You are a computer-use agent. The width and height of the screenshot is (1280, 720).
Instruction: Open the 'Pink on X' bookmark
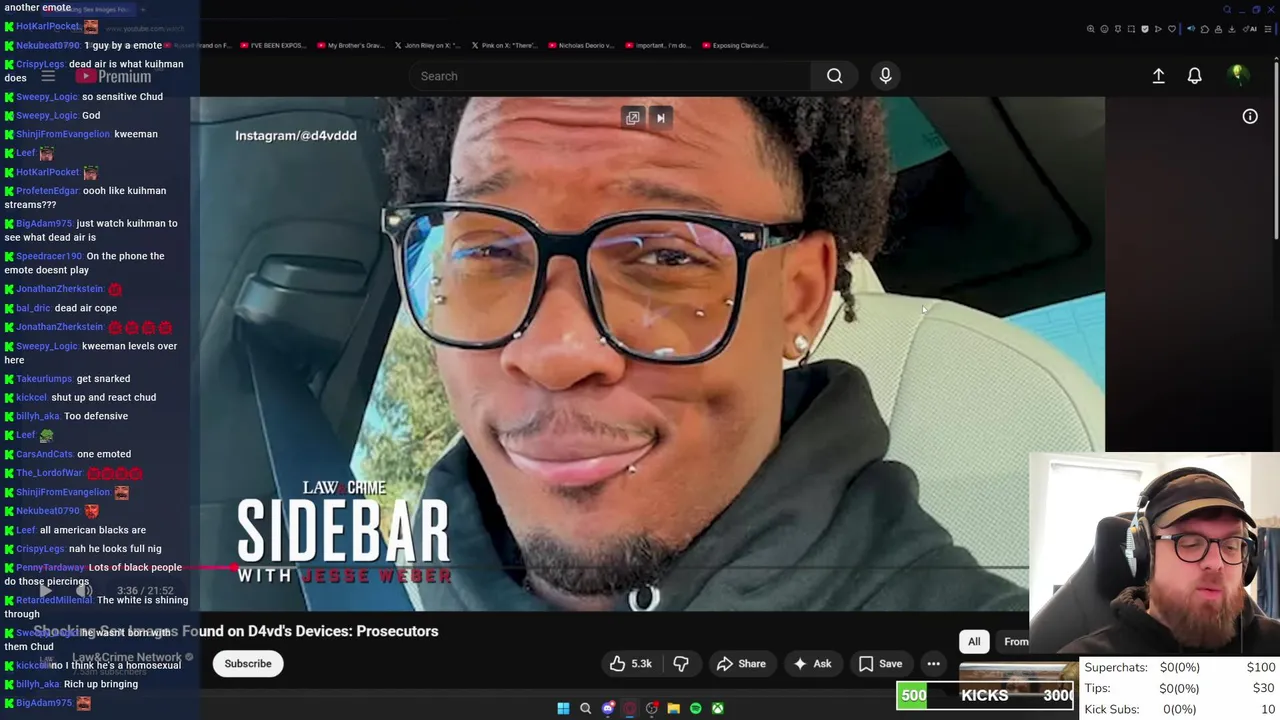[x=504, y=45]
